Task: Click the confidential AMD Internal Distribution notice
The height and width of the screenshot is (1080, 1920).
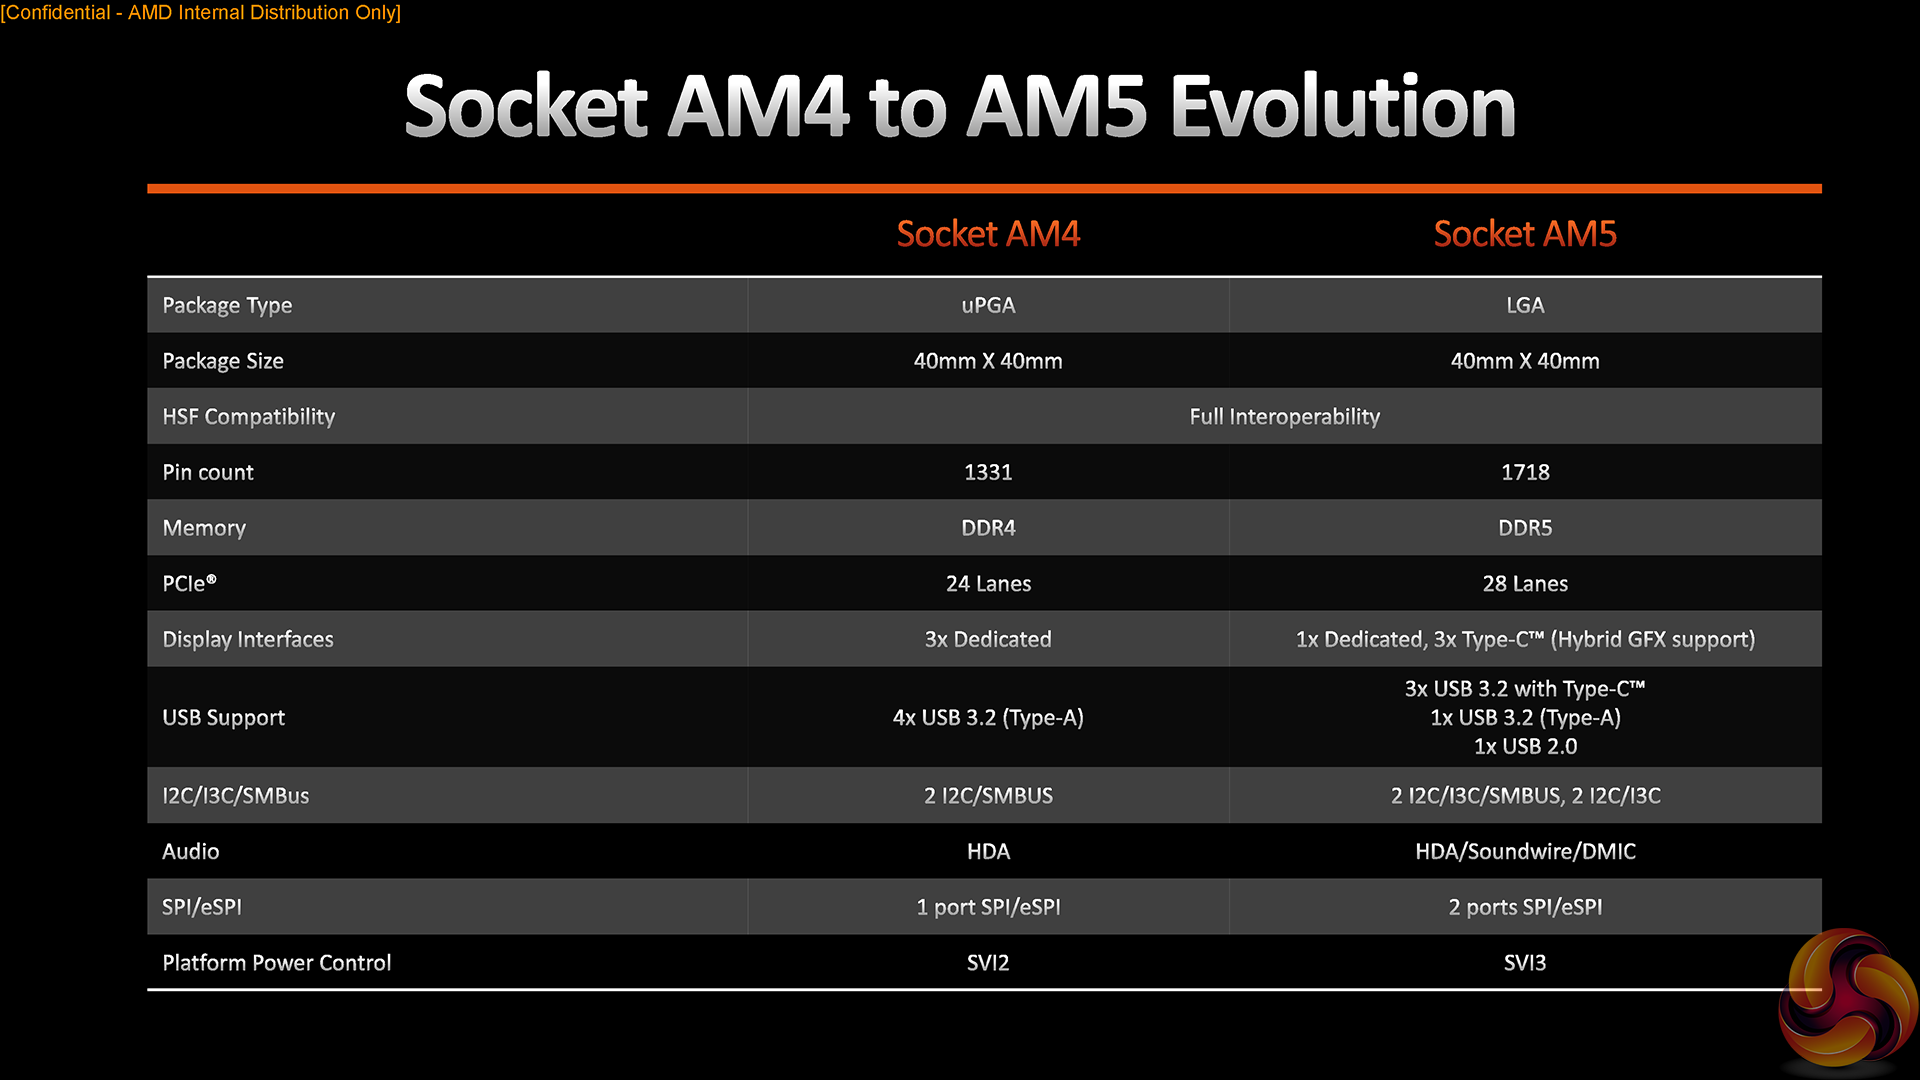Action: tap(201, 13)
